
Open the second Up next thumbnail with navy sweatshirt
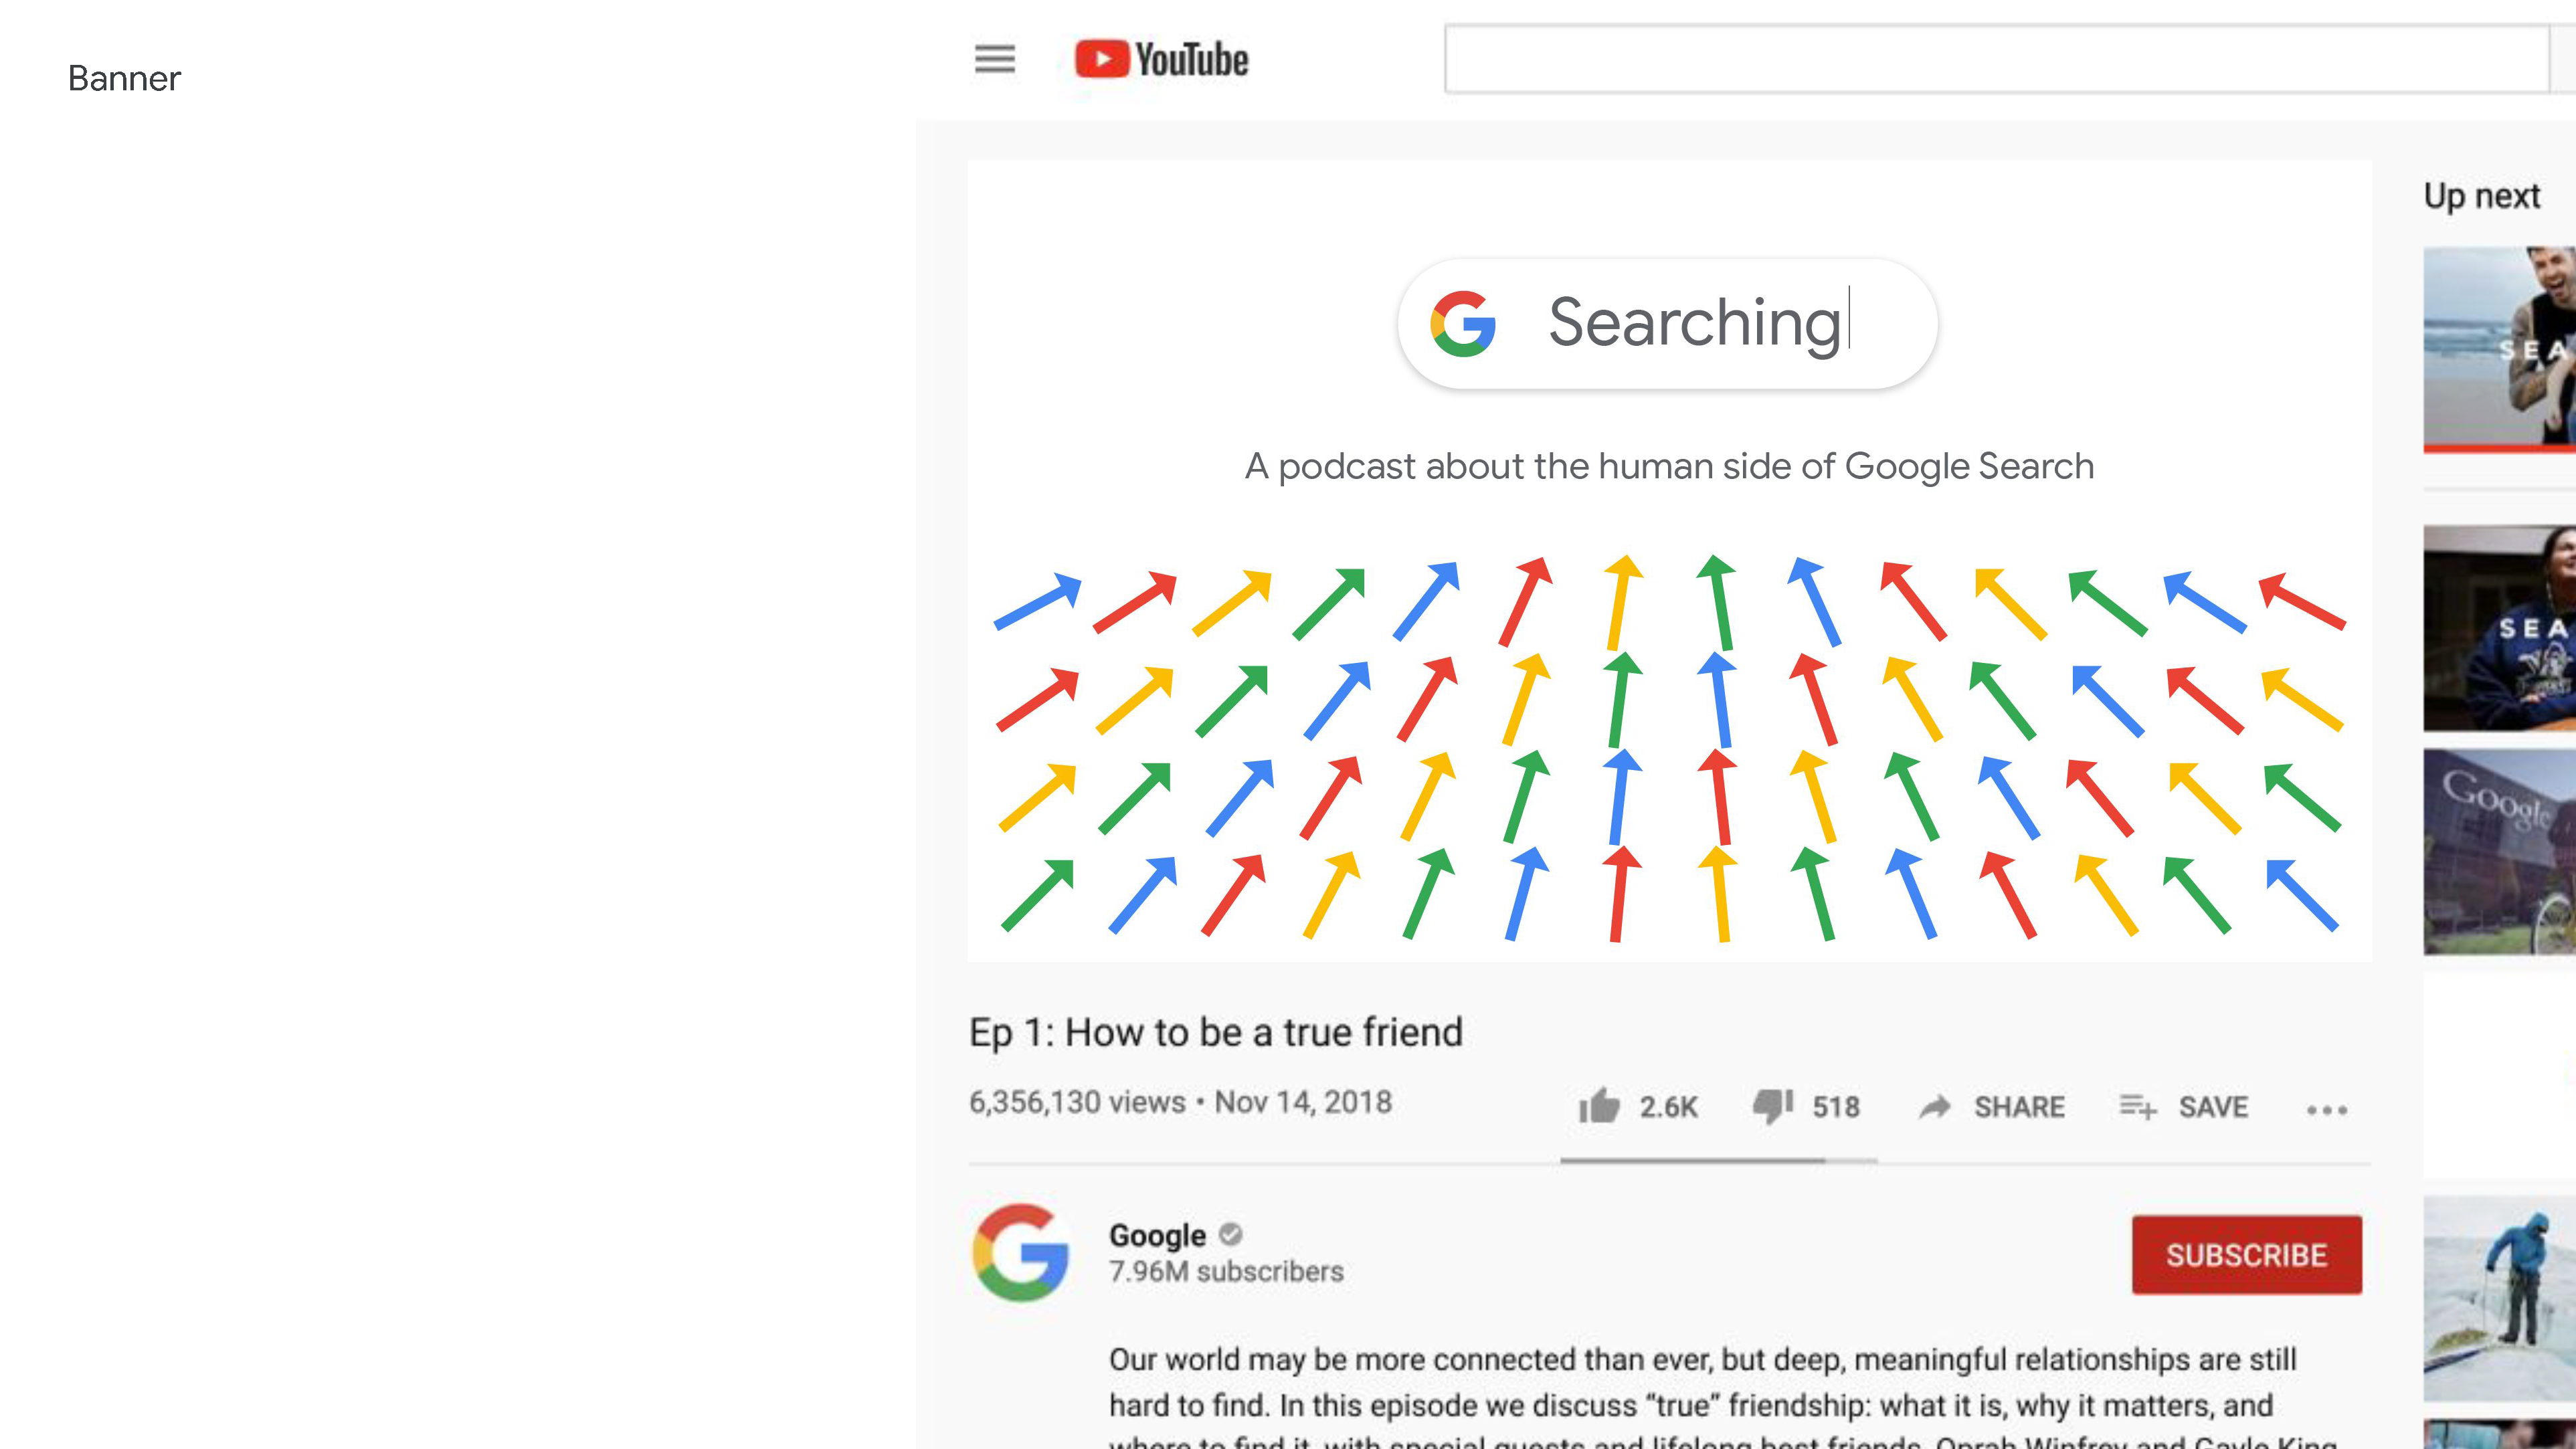coord(2499,628)
